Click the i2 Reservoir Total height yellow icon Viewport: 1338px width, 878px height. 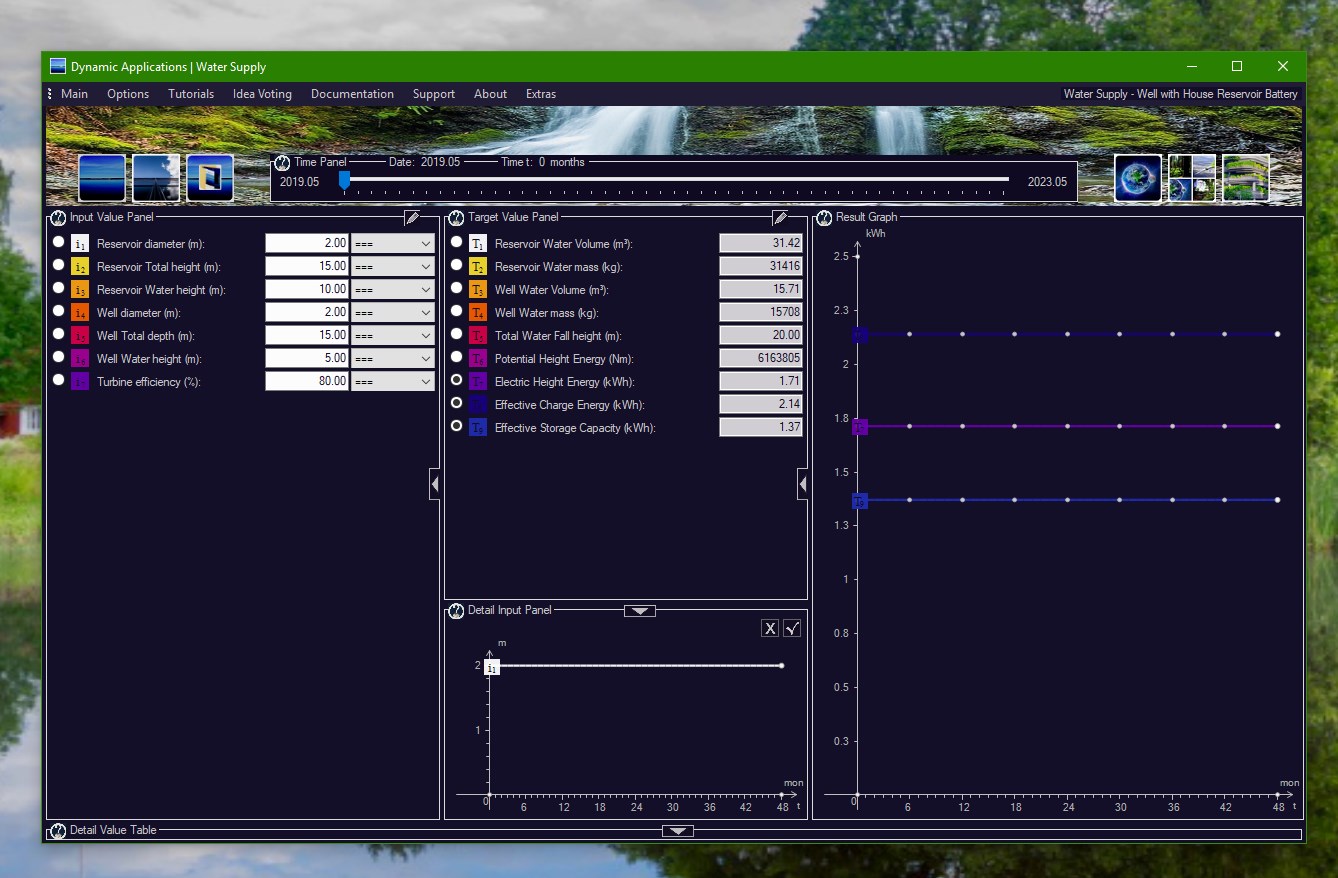80,266
